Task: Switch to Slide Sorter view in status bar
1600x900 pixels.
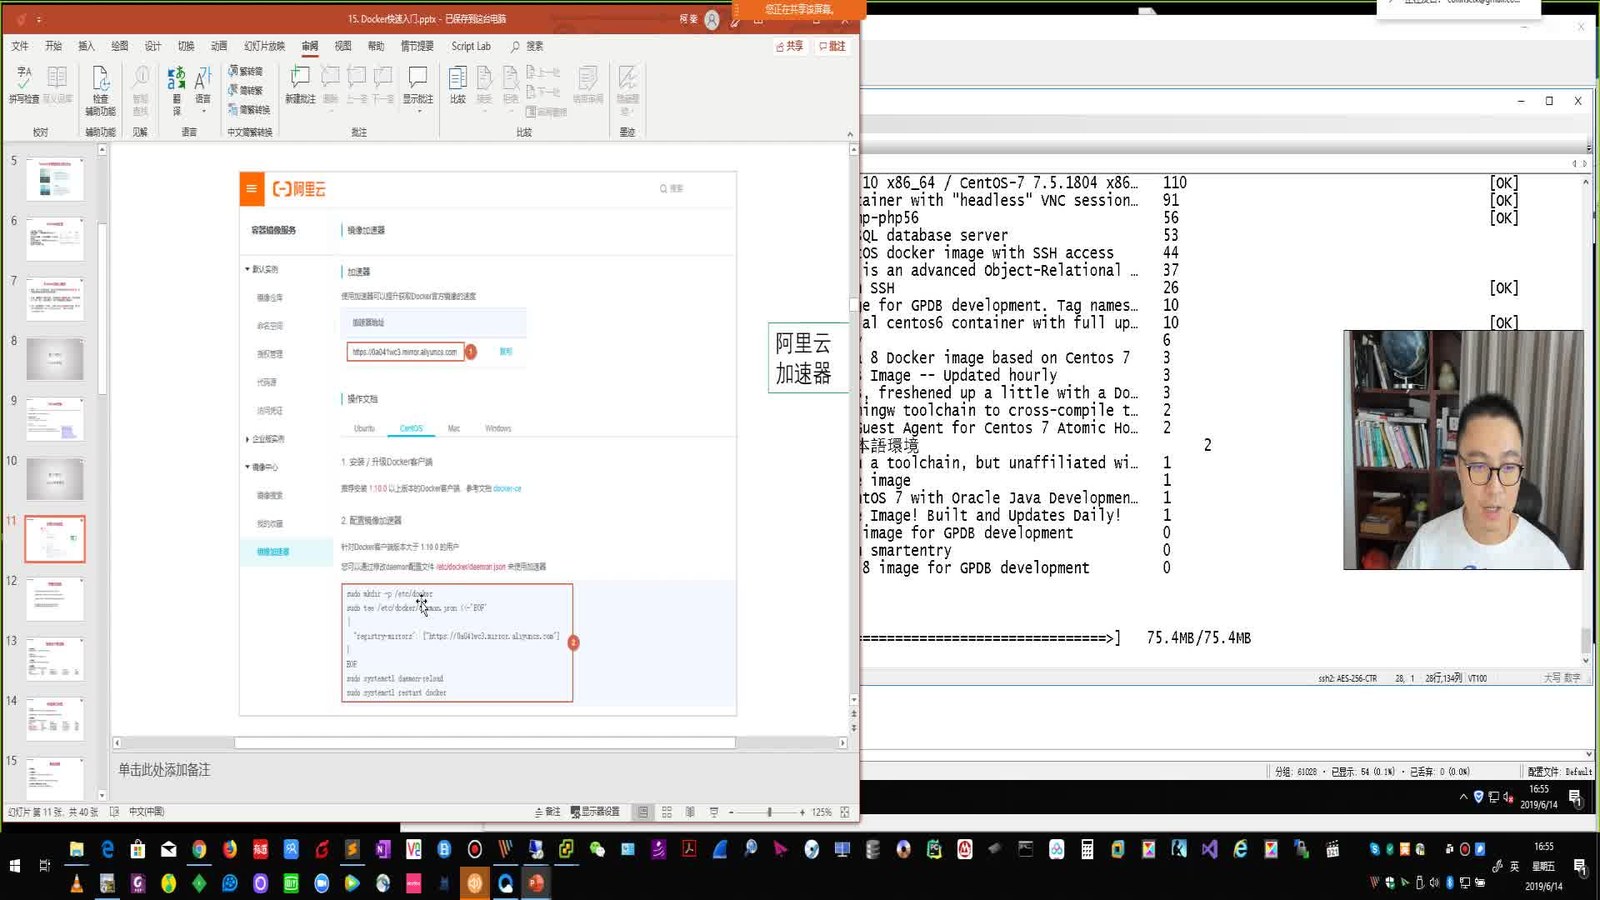Action: coord(667,812)
